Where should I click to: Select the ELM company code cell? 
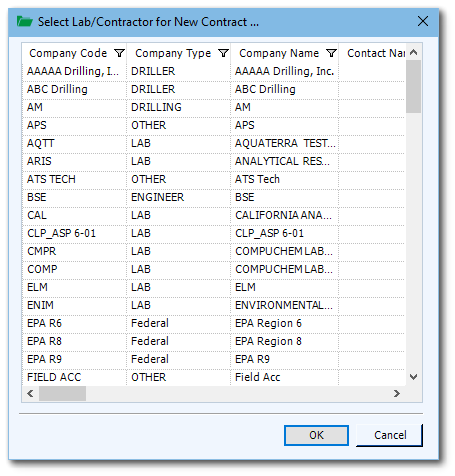point(74,287)
